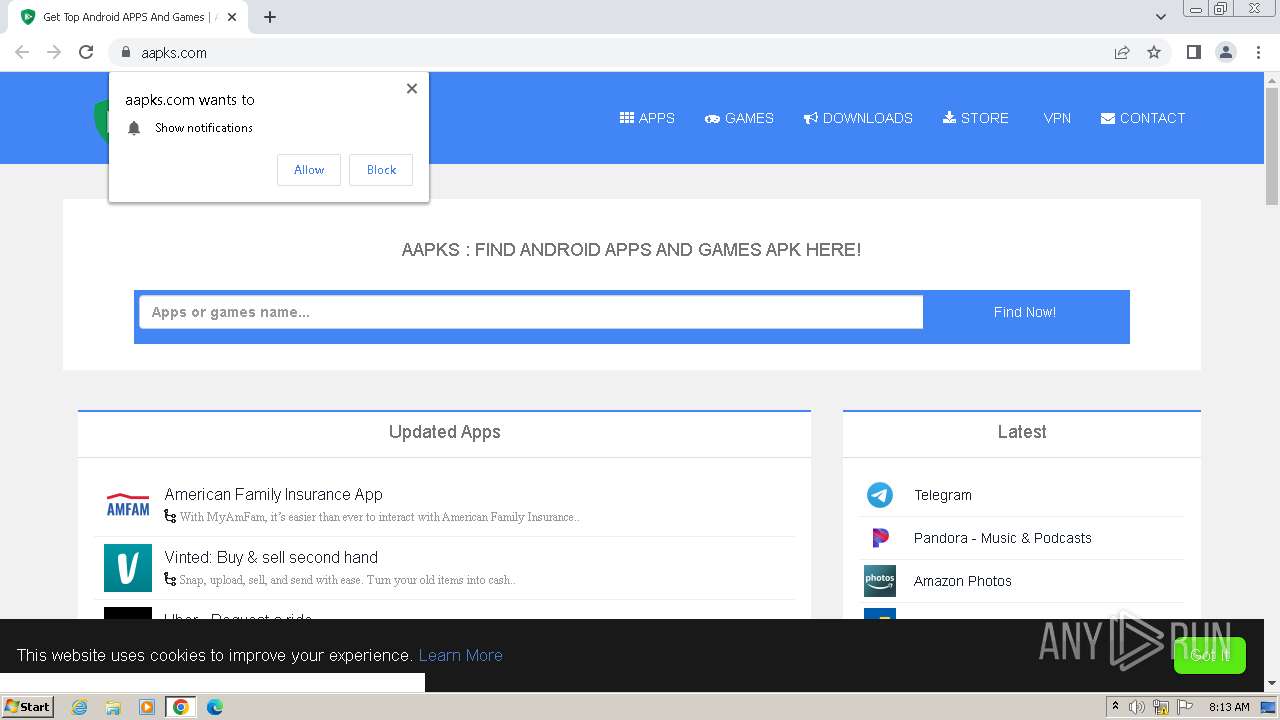Click the page scrollbar up arrow
Screen dimensions: 1280x720
[1272, 79]
